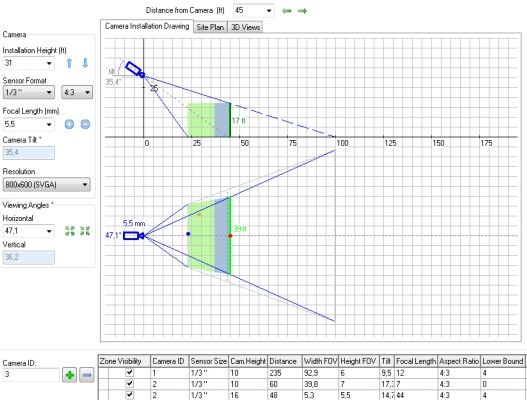Click green 17 ft height marker line
This screenshot has width=527, height=400.
click(x=230, y=120)
